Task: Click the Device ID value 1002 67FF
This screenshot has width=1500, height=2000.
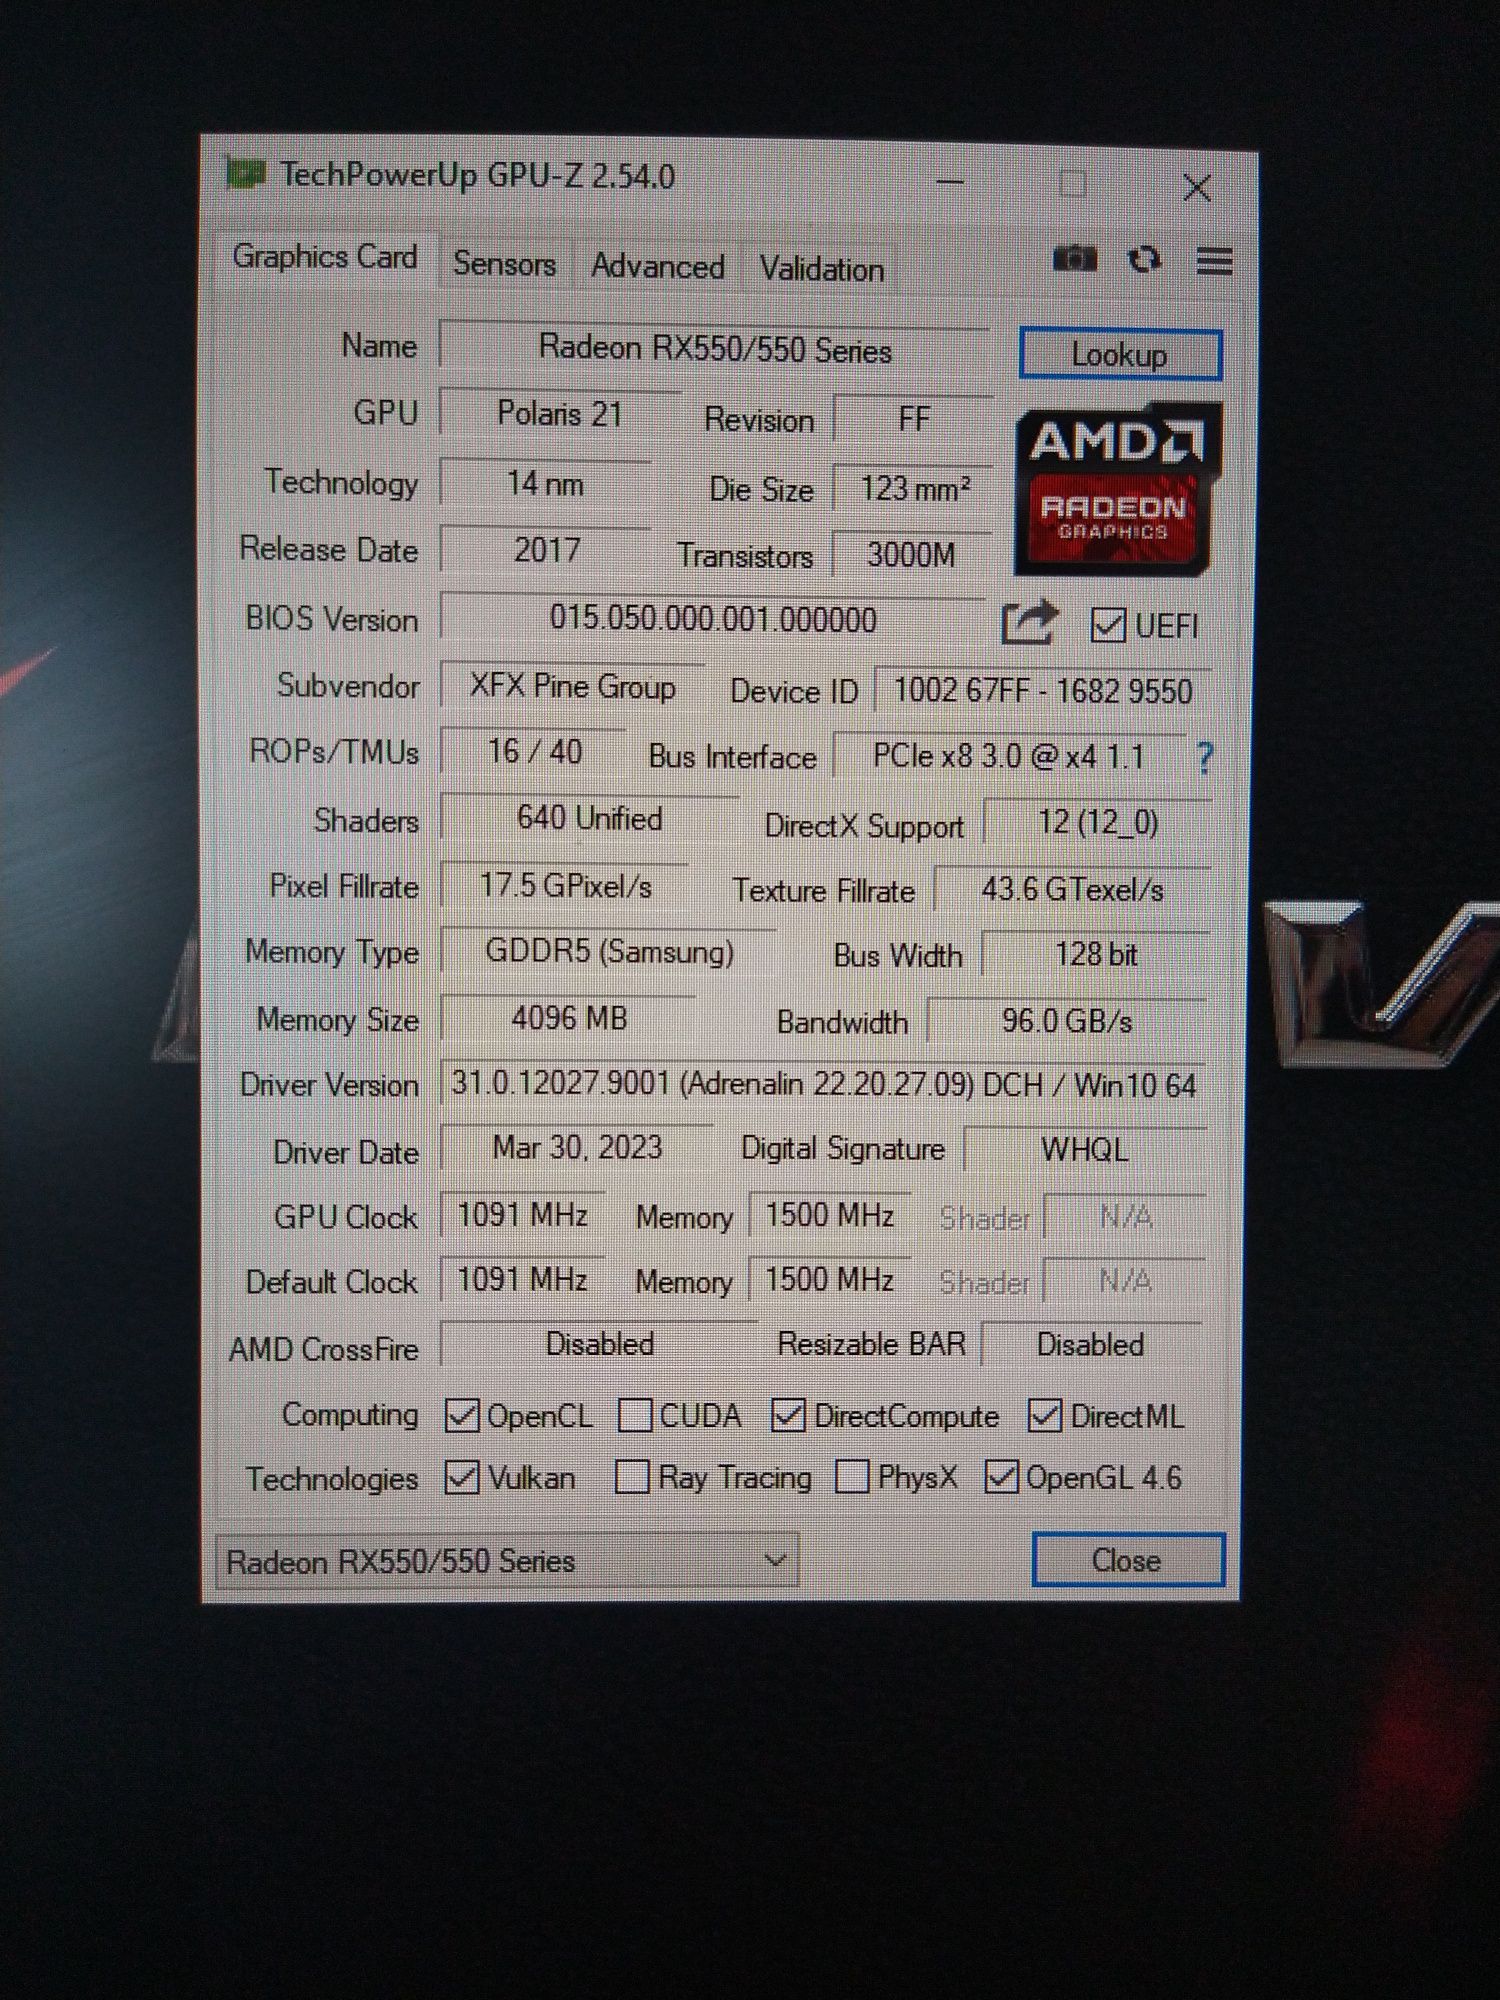Action: pyautogui.click(x=1042, y=691)
